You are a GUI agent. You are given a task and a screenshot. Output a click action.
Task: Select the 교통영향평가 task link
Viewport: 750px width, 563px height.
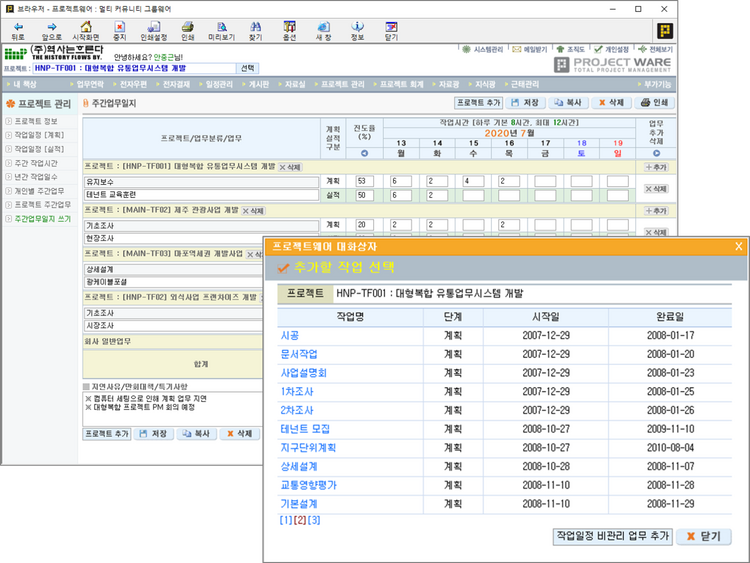point(309,485)
